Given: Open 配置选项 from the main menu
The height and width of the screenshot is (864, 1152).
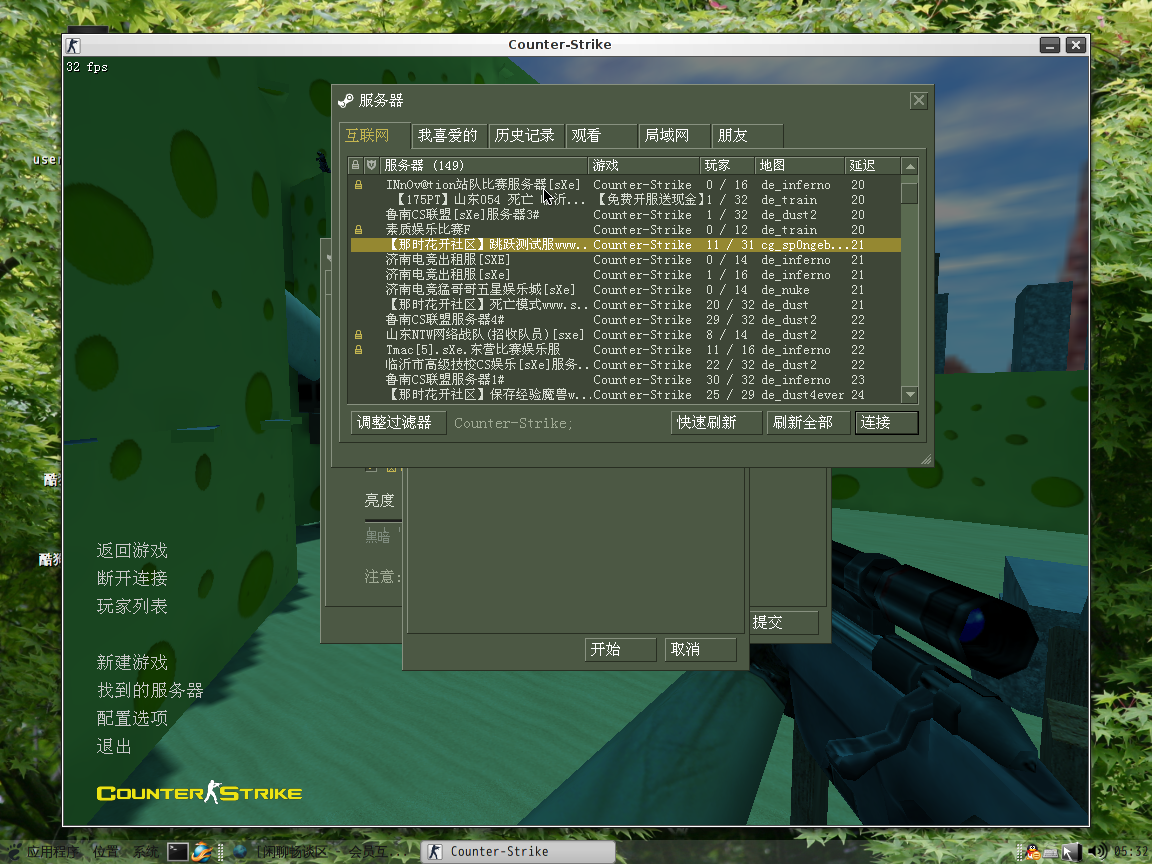Looking at the screenshot, I should (x=132, y=718).
